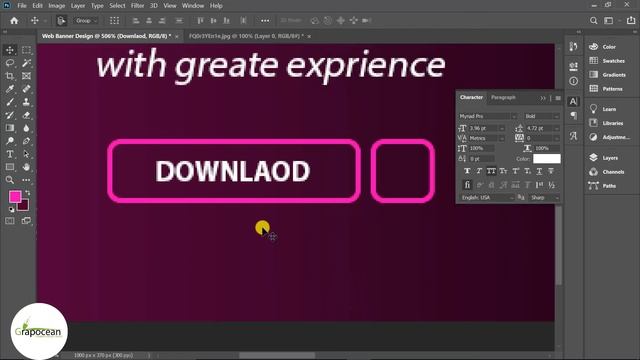Select the Brush tool
Screen dimensions: 640x360
coord(10,102)
